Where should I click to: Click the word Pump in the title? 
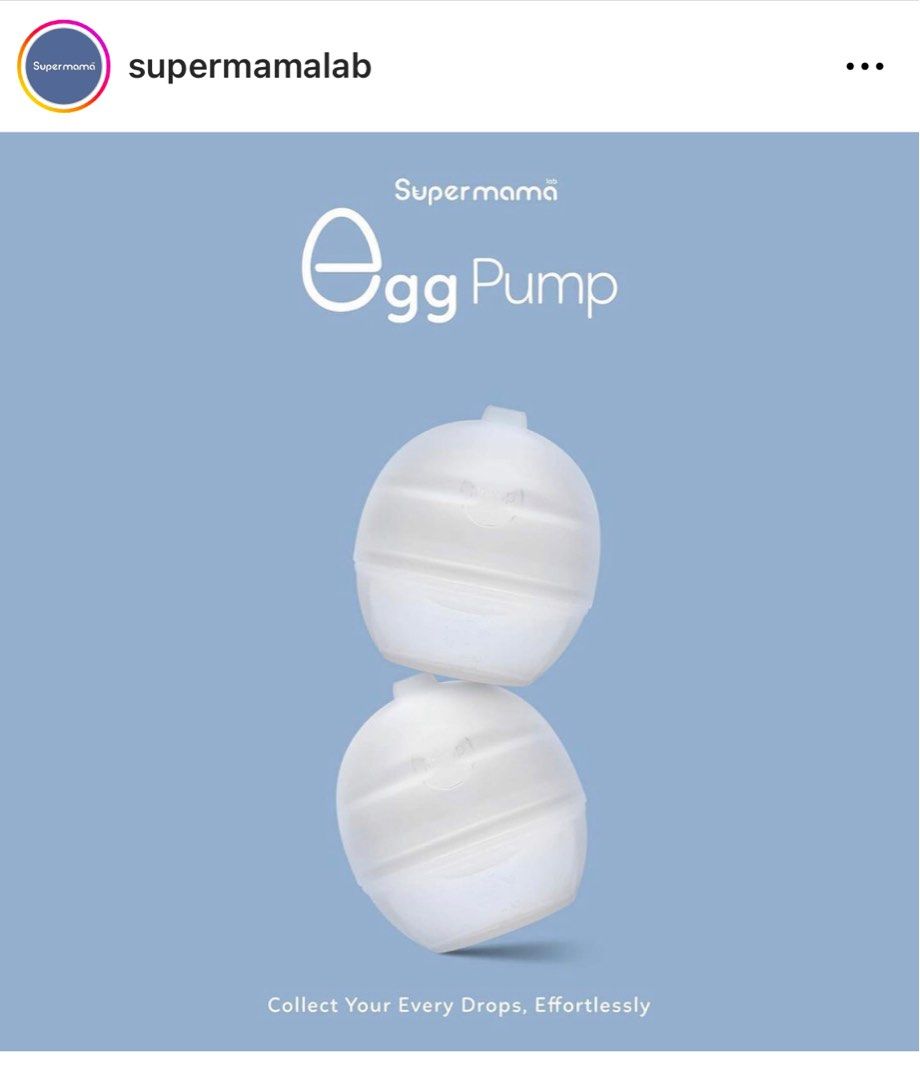coord(545,285)
